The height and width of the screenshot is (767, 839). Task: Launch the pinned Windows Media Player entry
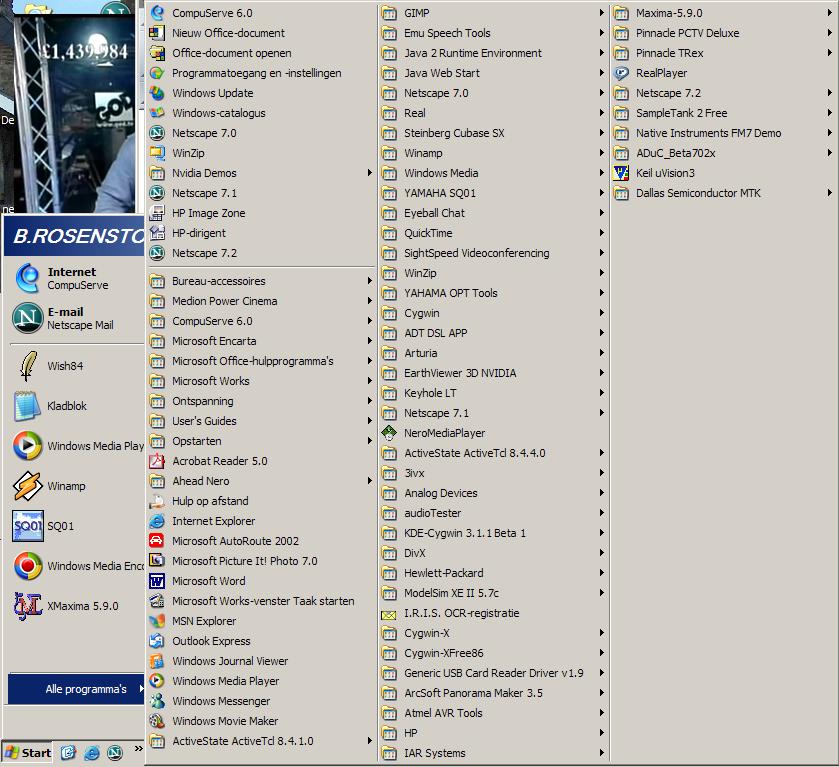(x=76, y=446)
